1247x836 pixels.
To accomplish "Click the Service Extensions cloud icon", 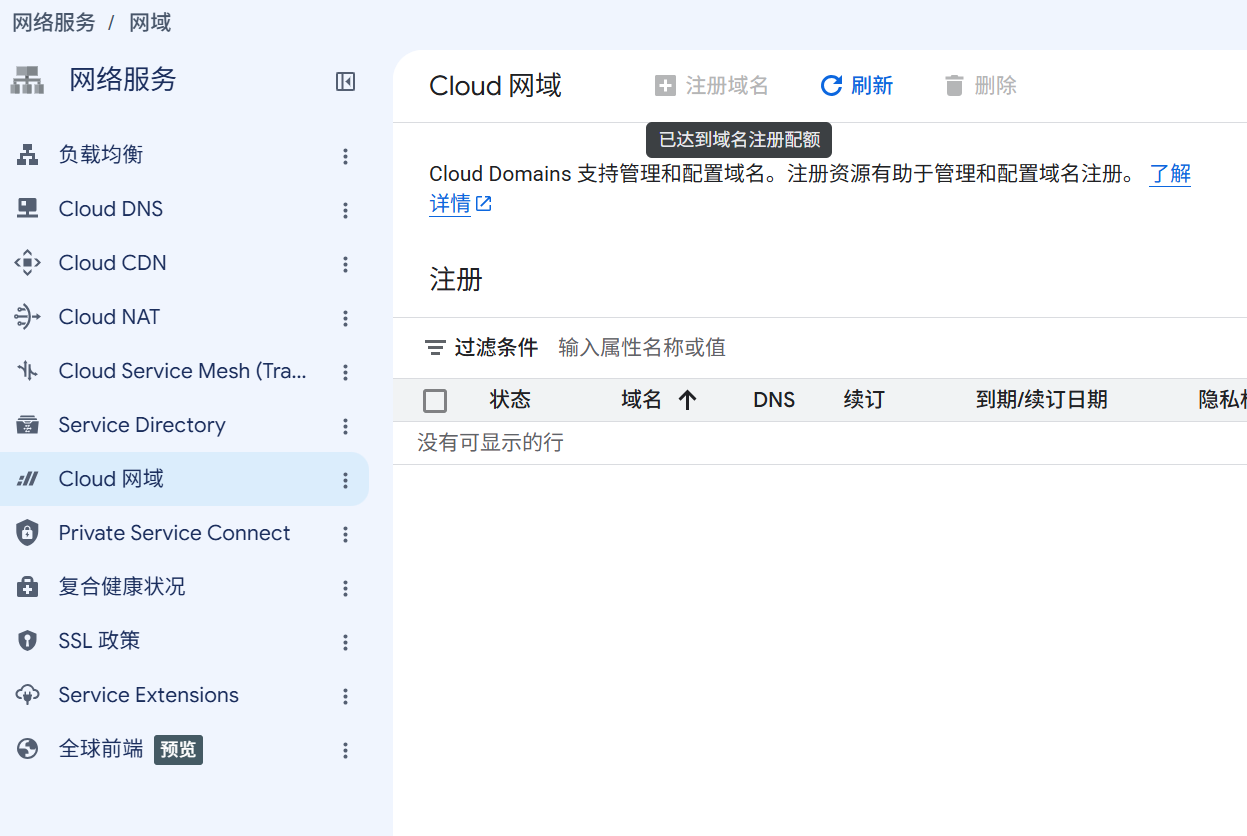I will point(27,695).
